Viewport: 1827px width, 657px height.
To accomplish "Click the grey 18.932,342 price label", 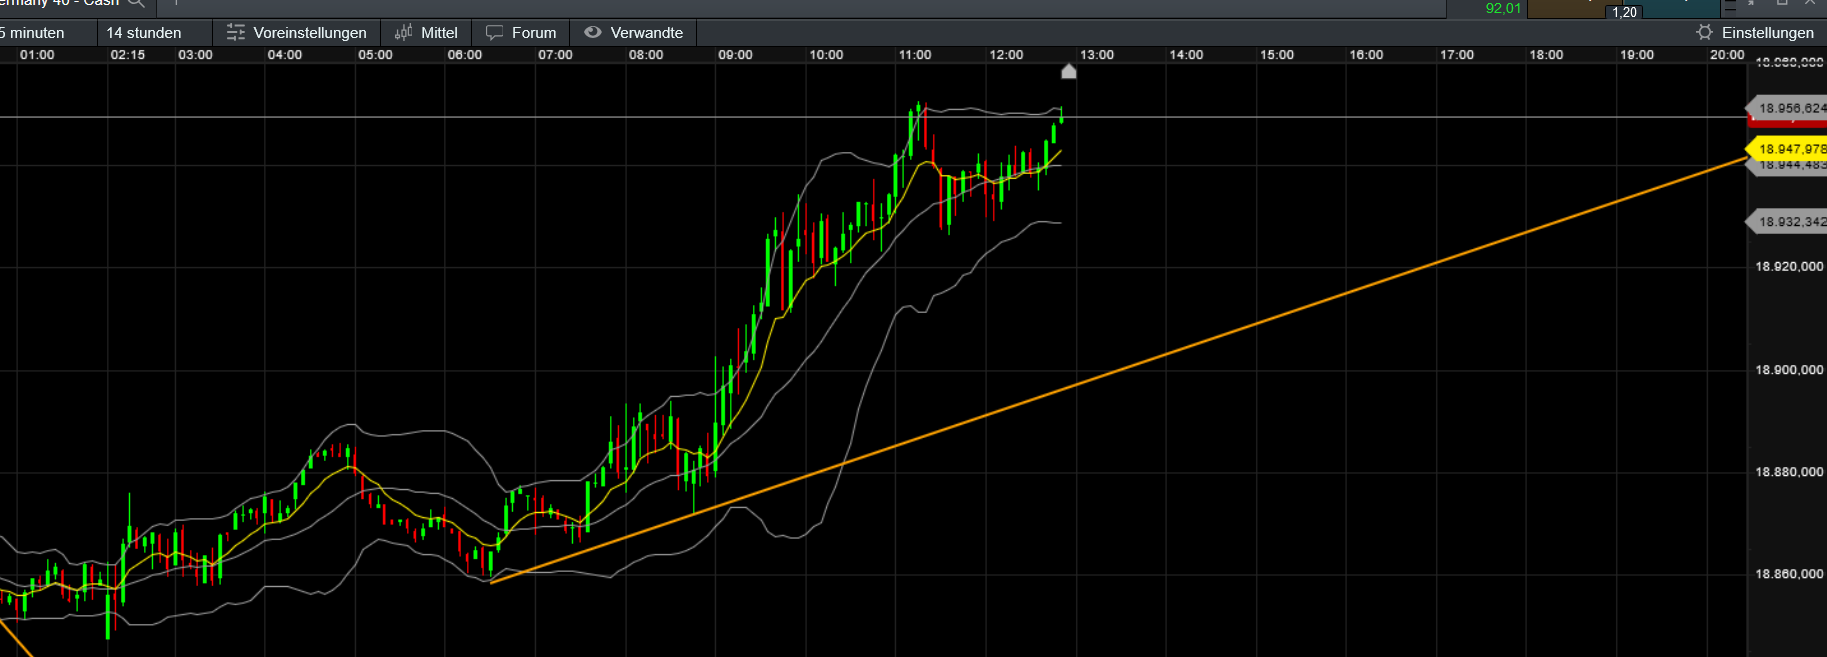I will (x=1788, y=222).
